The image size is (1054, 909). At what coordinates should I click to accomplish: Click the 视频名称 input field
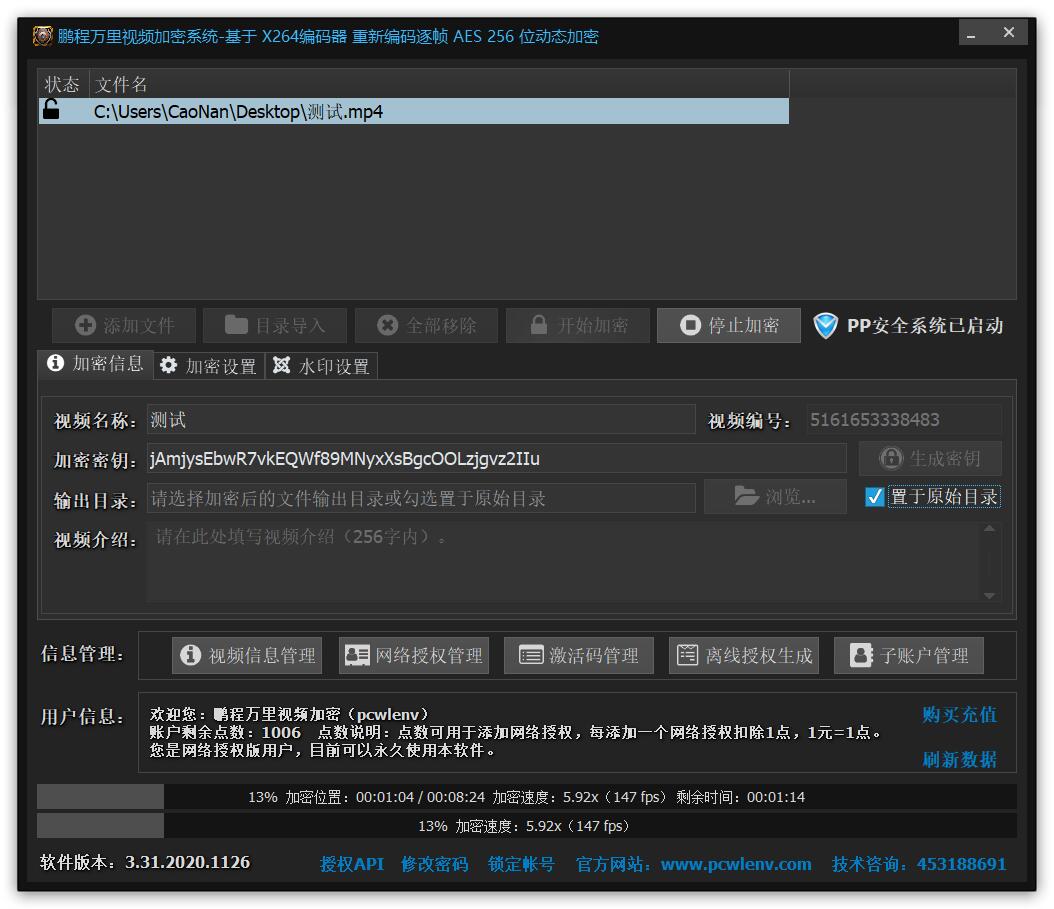coord(421,420)
